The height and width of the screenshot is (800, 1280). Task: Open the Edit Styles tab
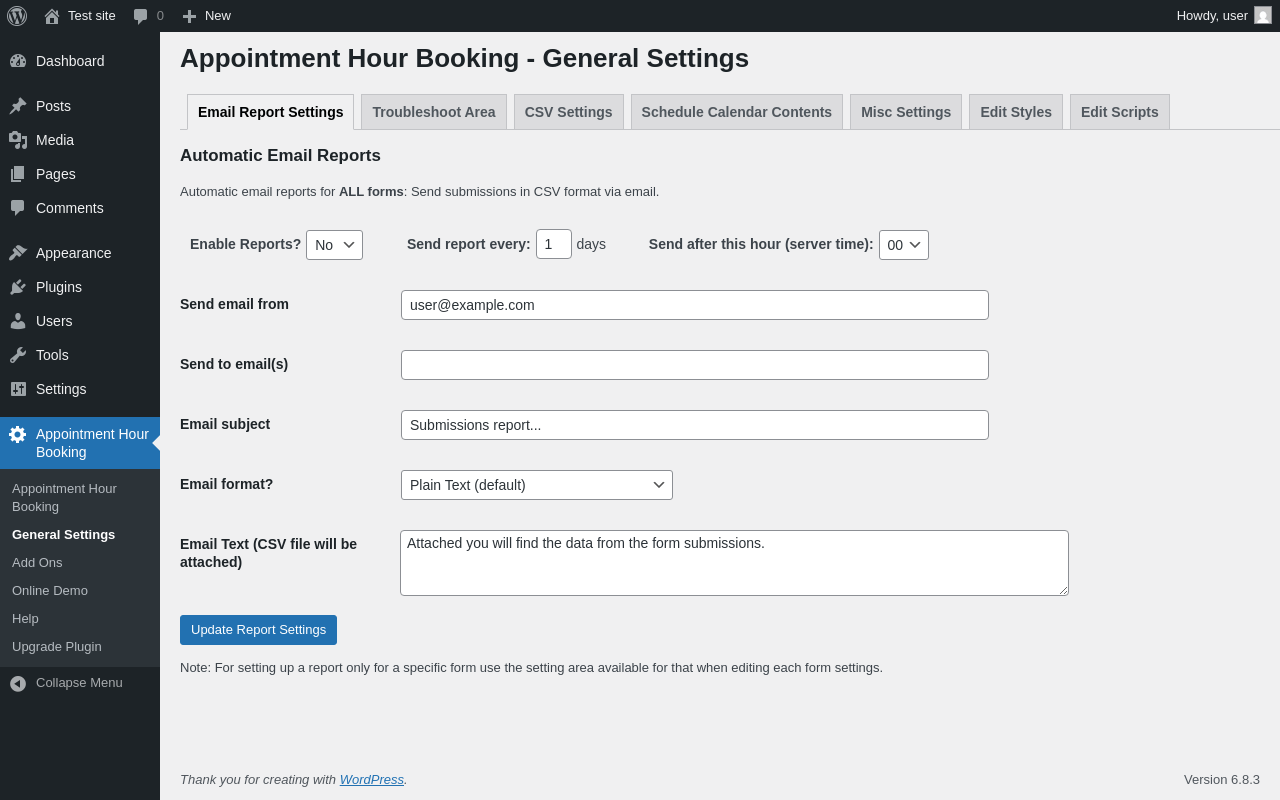coord(1015,112)
